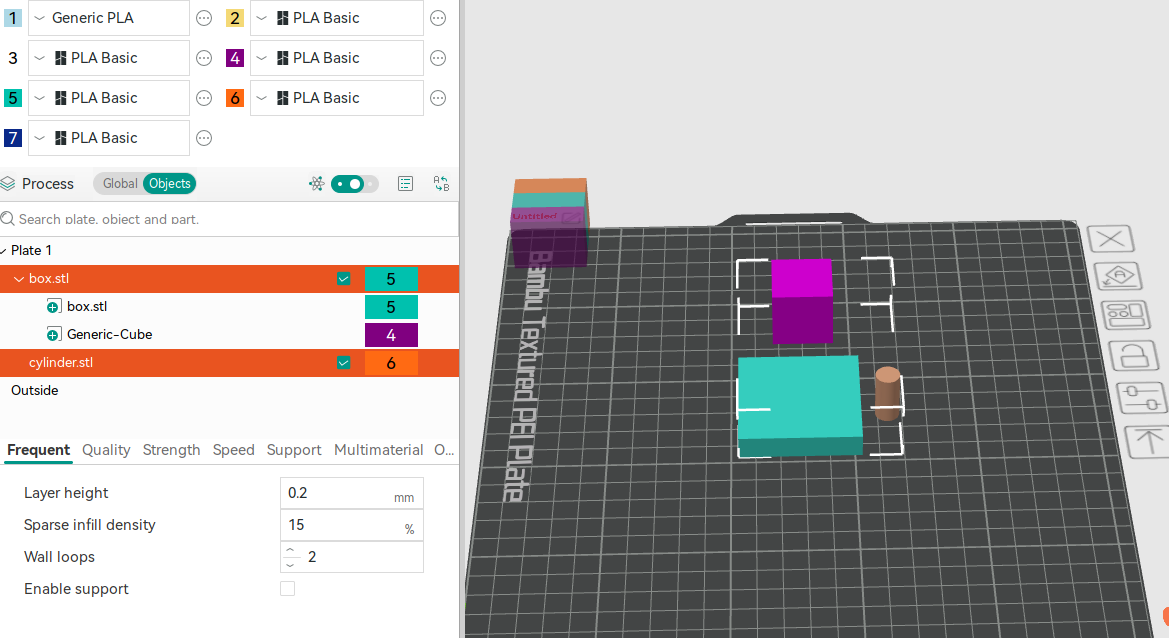Click the Sparse infill density field
This screenshot has width=1169, height=638.
point(352,525)
